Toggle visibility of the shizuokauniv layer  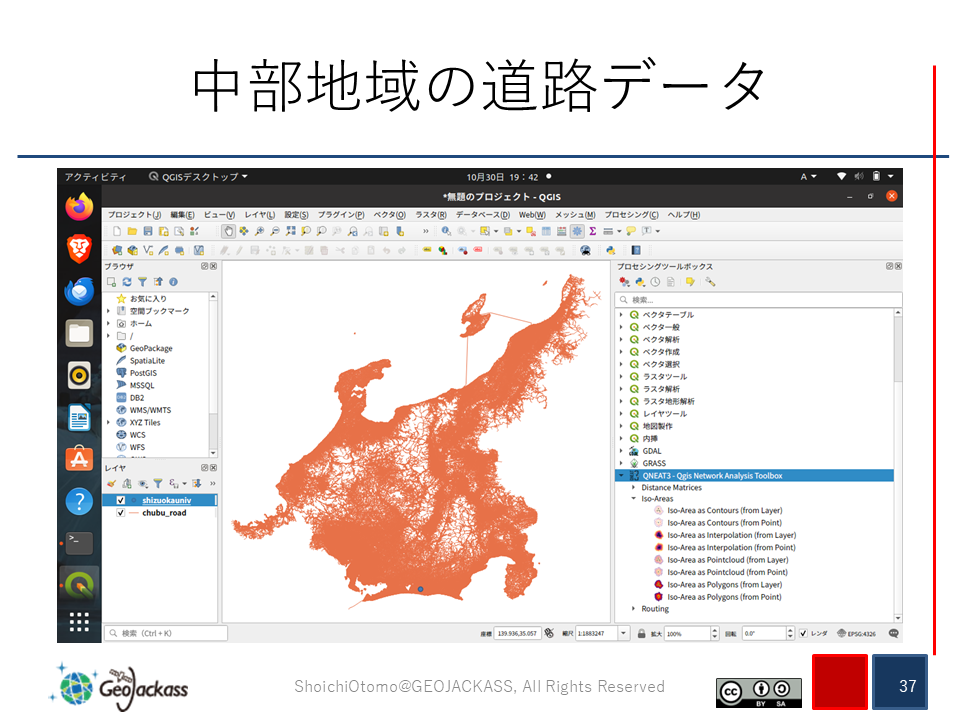click(x=121, y=500)
